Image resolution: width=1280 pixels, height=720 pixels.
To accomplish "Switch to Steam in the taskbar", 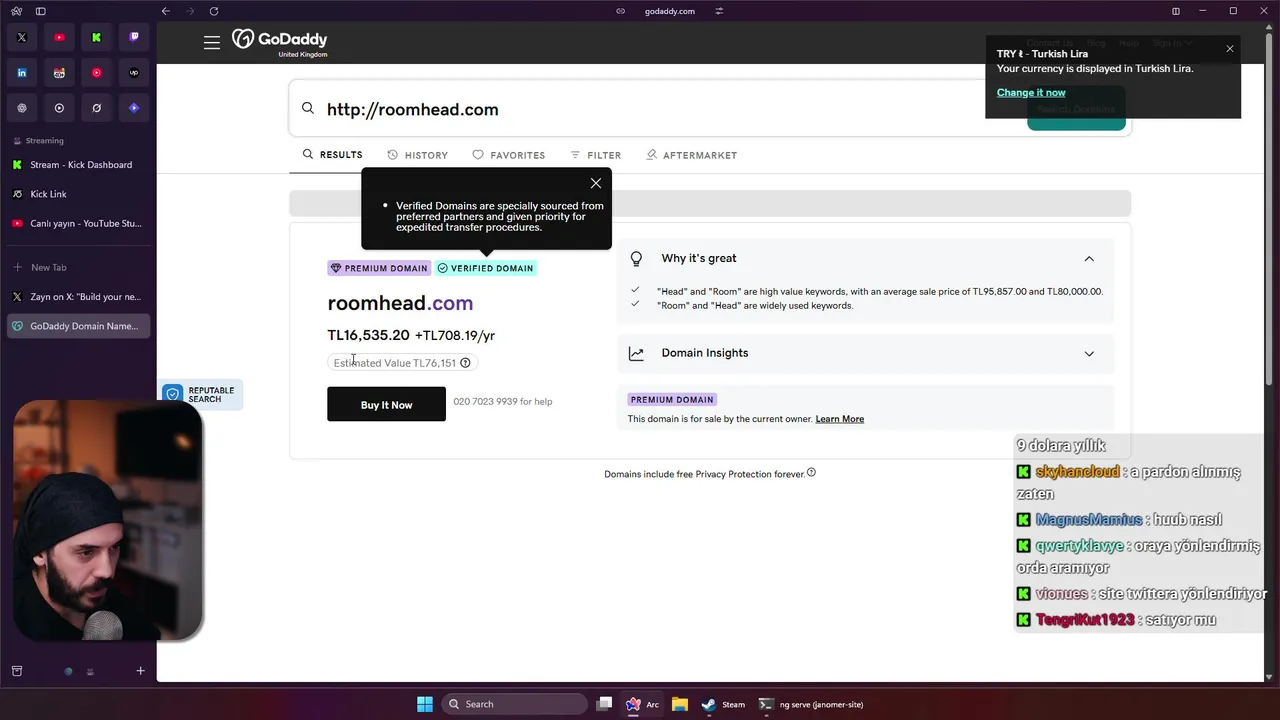I will [x=723, y=704].
